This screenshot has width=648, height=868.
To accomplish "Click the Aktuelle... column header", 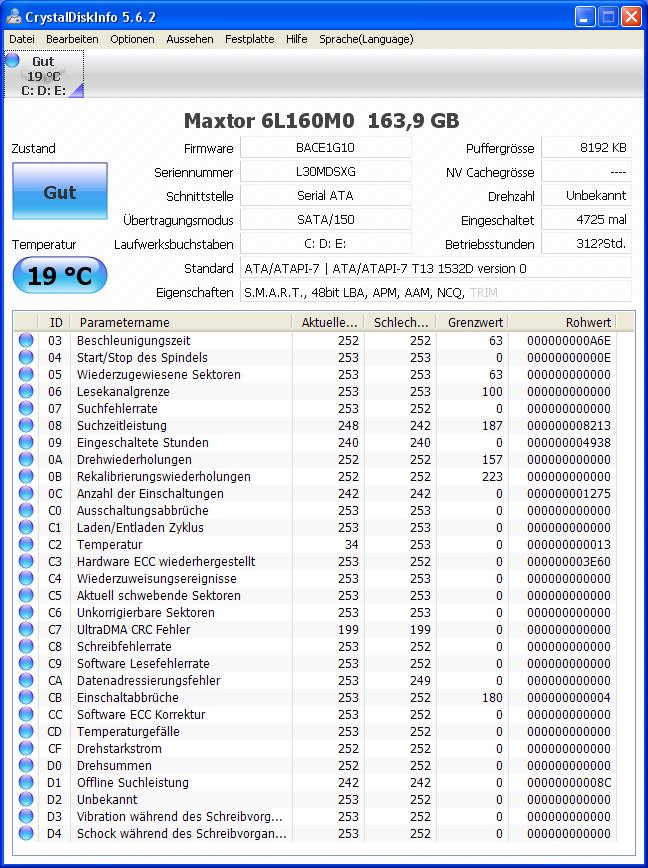I will (x=328, y=322).
